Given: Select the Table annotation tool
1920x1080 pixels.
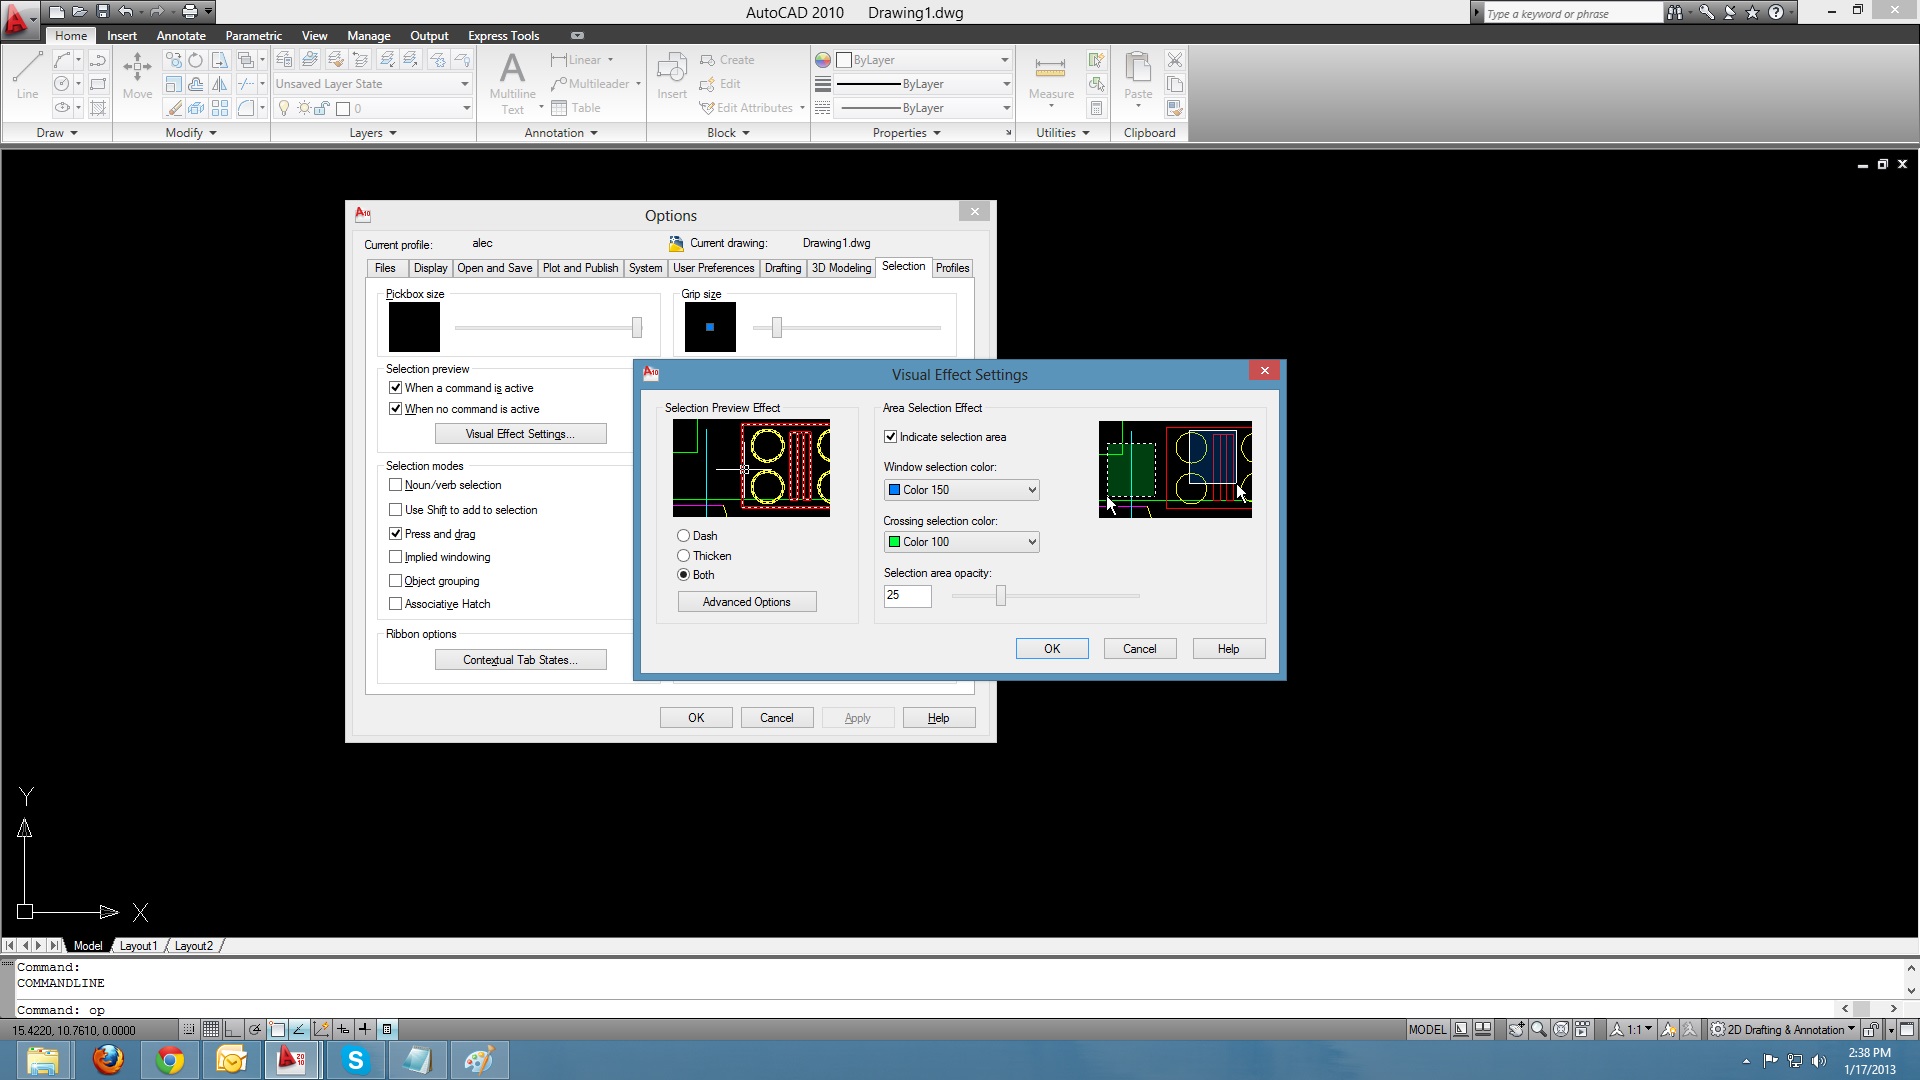Looking at the screenshot, I should pyautogui.click(x=576, y=108).
